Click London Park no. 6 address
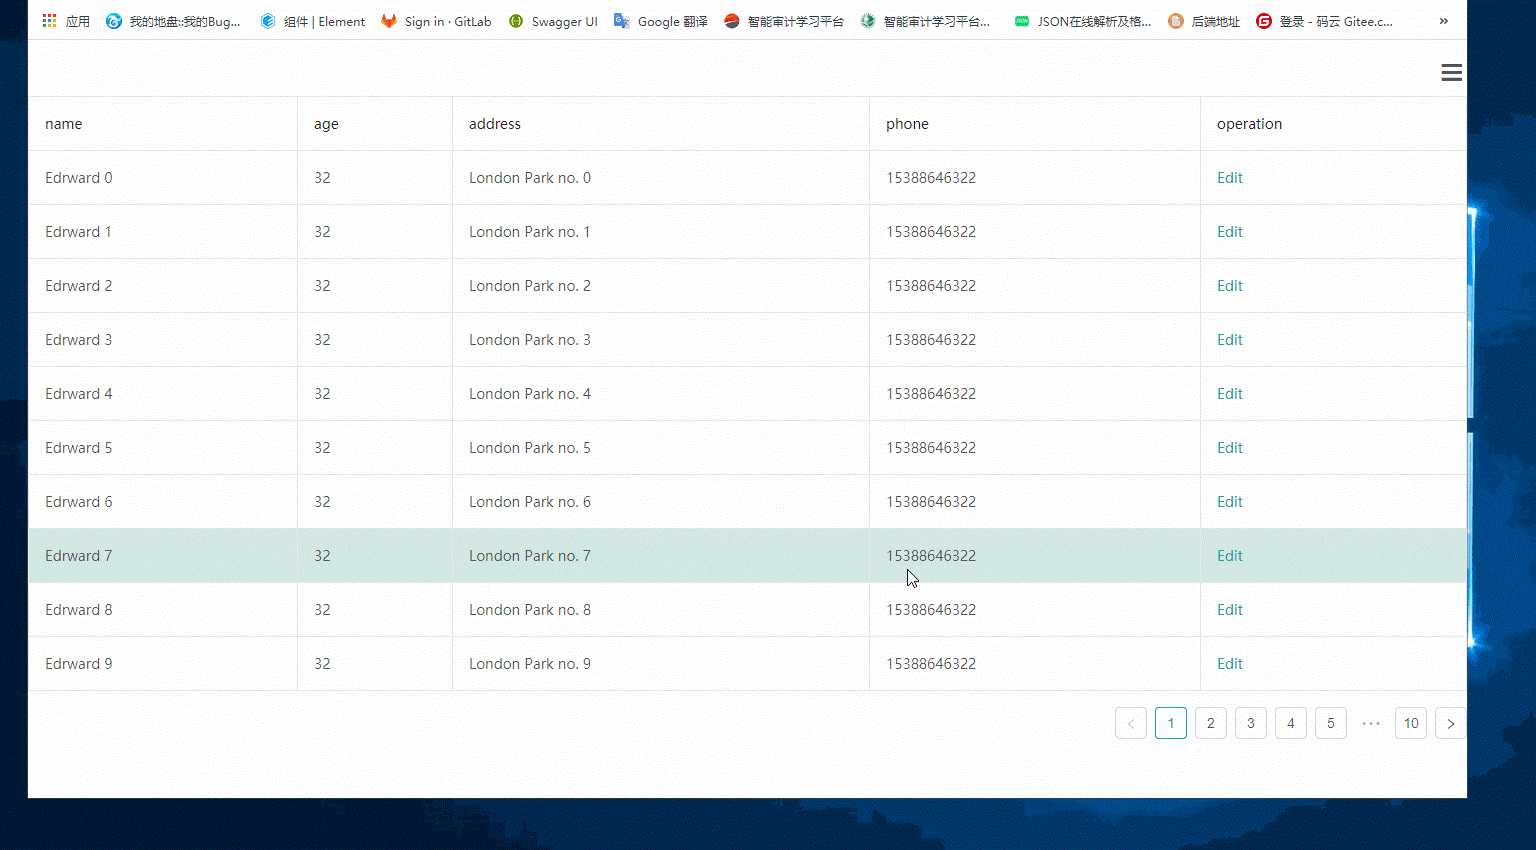This screenshot has height=850, width=1536. click(x=530, y=502)
